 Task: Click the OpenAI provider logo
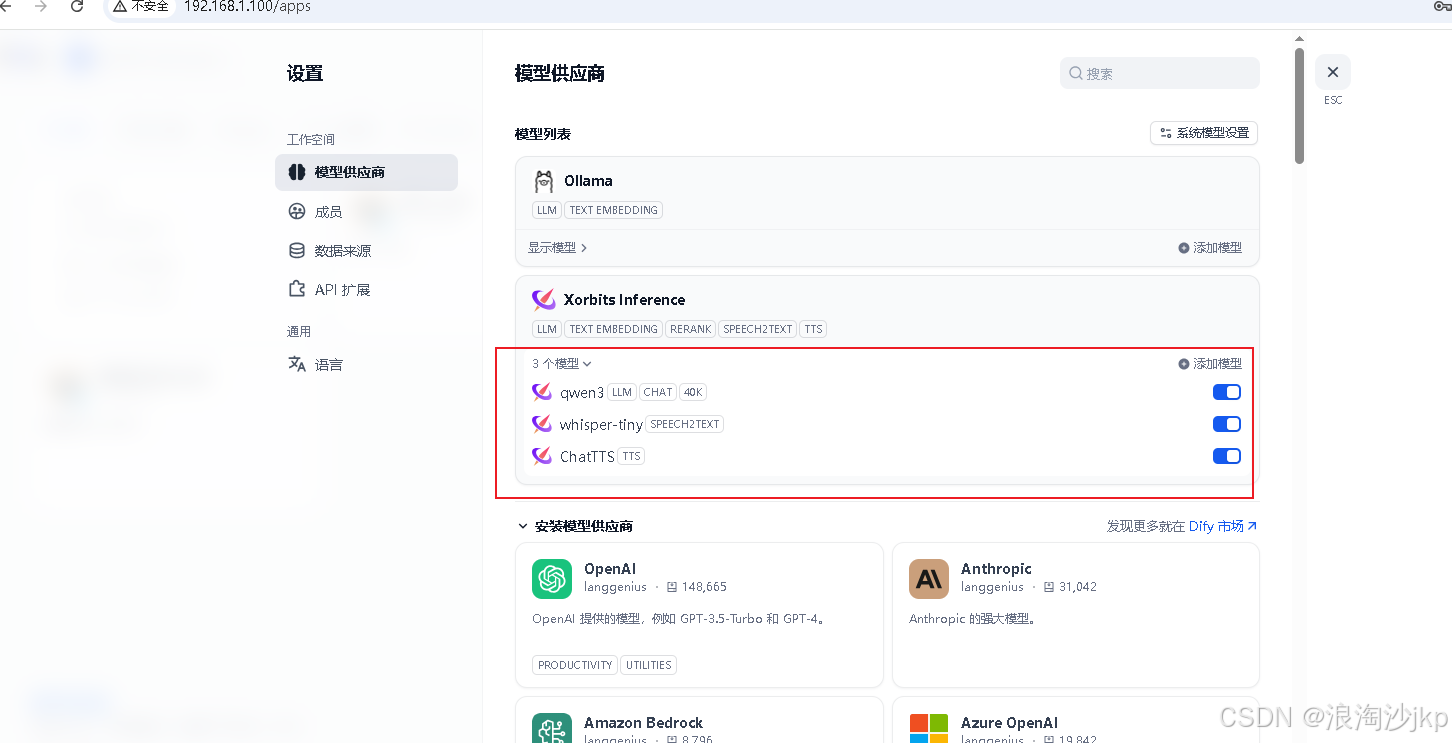point(552,579)
